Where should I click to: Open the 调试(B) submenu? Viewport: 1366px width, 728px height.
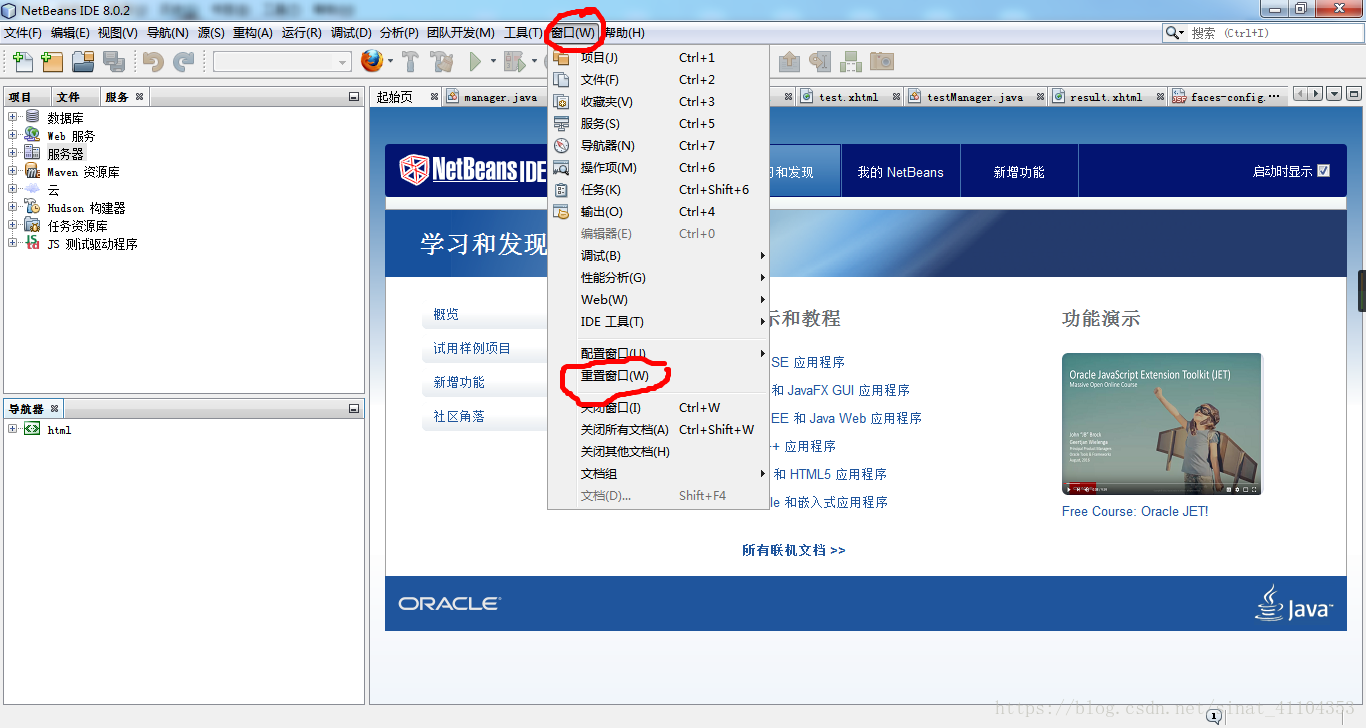[658, 256]
